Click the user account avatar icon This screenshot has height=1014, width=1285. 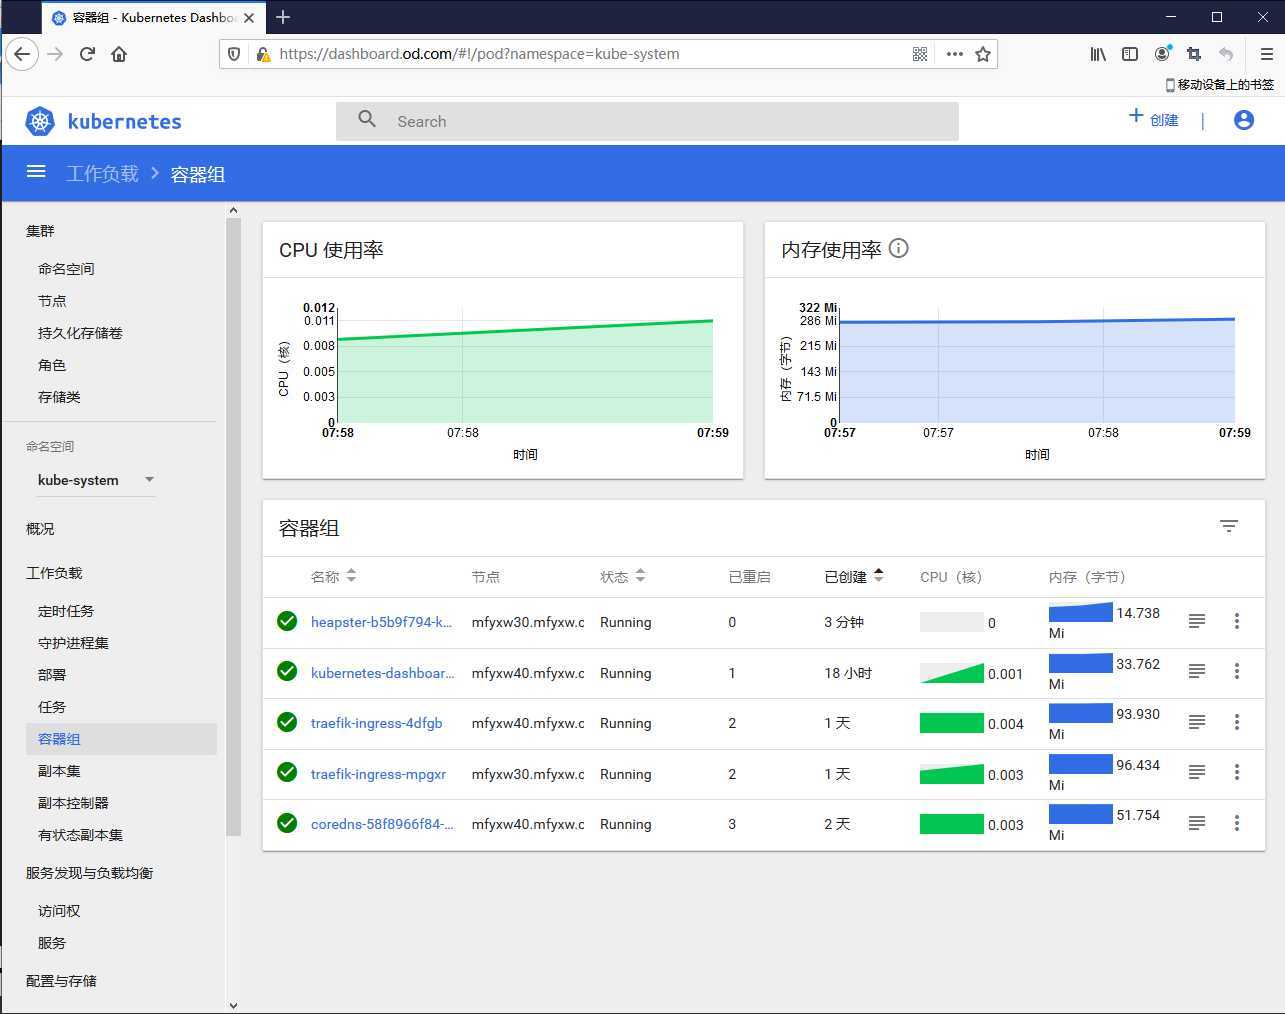tap(1244, 120)
